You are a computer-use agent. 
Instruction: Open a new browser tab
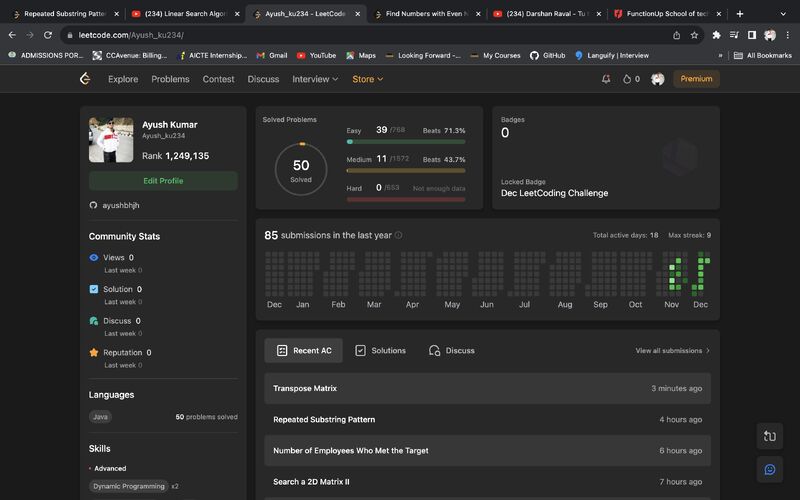point(740,14)
